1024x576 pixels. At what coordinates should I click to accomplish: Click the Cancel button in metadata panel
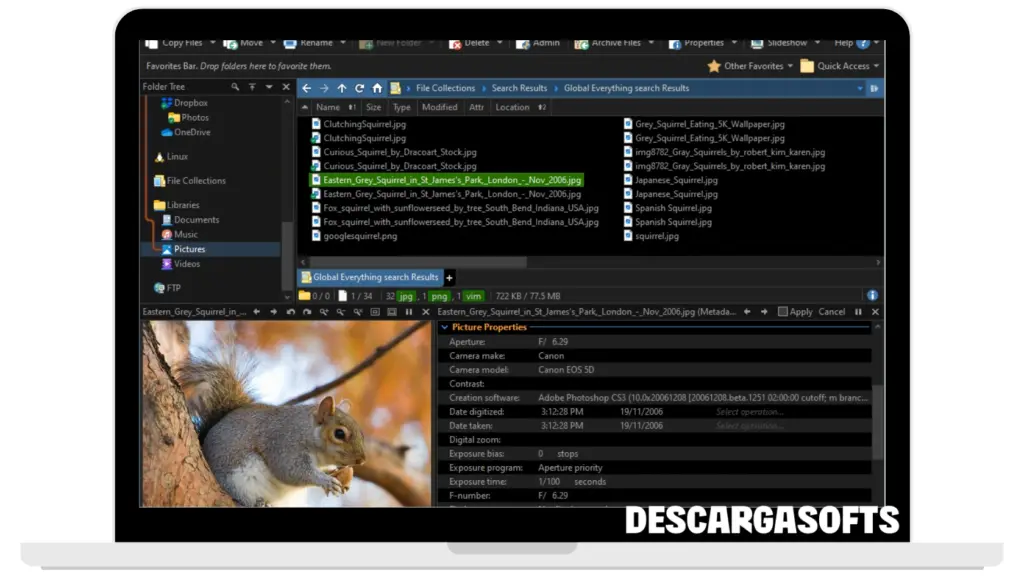coord(831,312)
